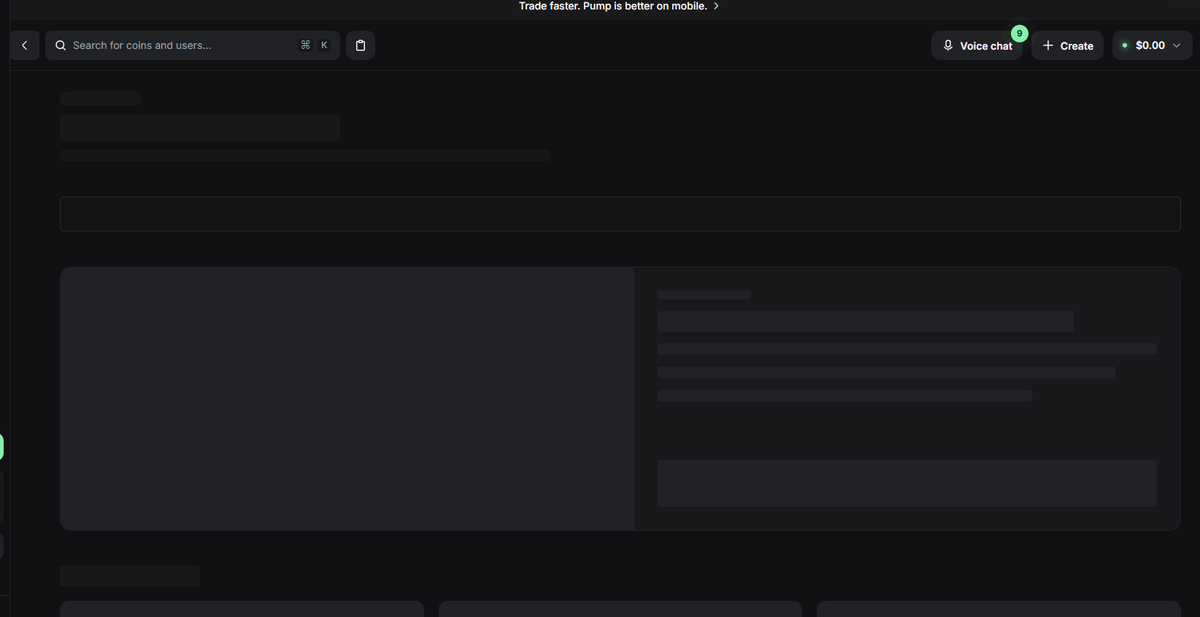1200x617 pixels.
Task: Click the clipboard paste icon button
Action: (x=361, y=45)
